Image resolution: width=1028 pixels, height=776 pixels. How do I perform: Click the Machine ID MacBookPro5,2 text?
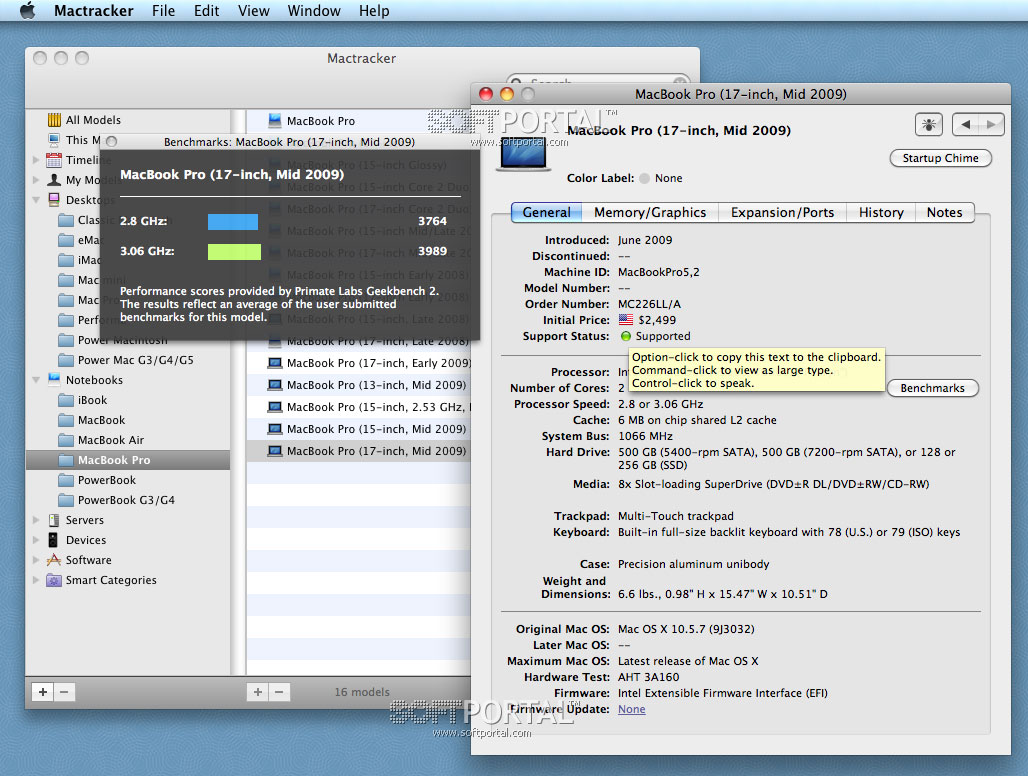[658, 272]
